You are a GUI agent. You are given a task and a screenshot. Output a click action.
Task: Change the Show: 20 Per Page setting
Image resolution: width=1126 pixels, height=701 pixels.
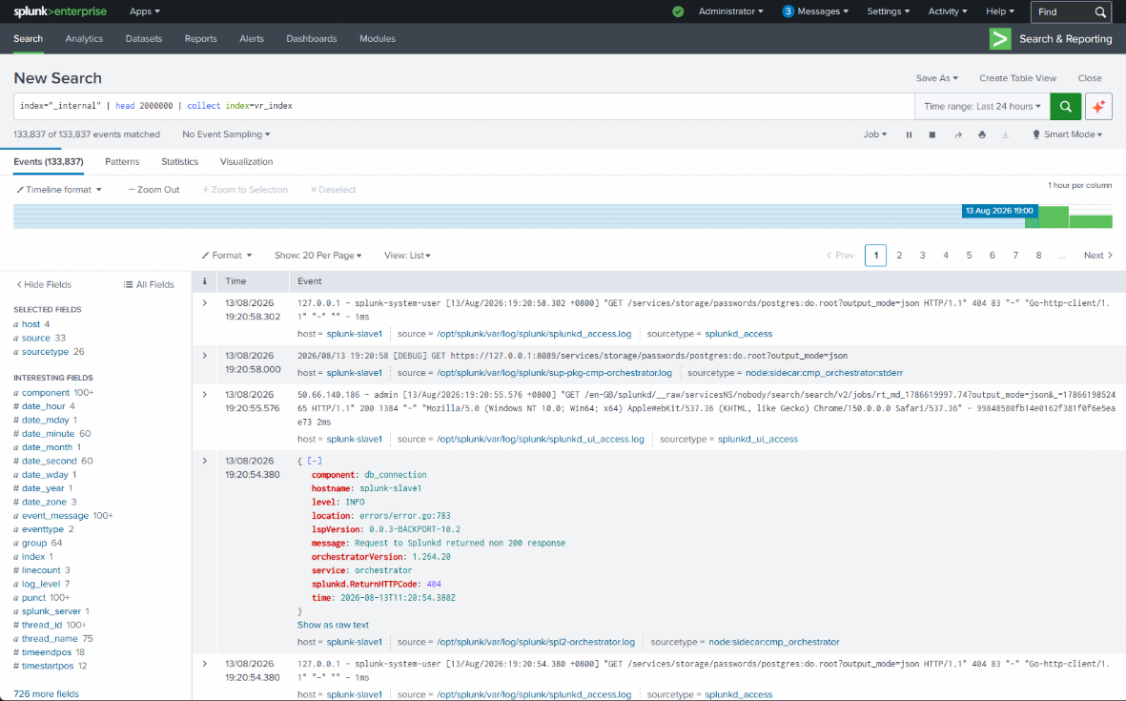318,256
